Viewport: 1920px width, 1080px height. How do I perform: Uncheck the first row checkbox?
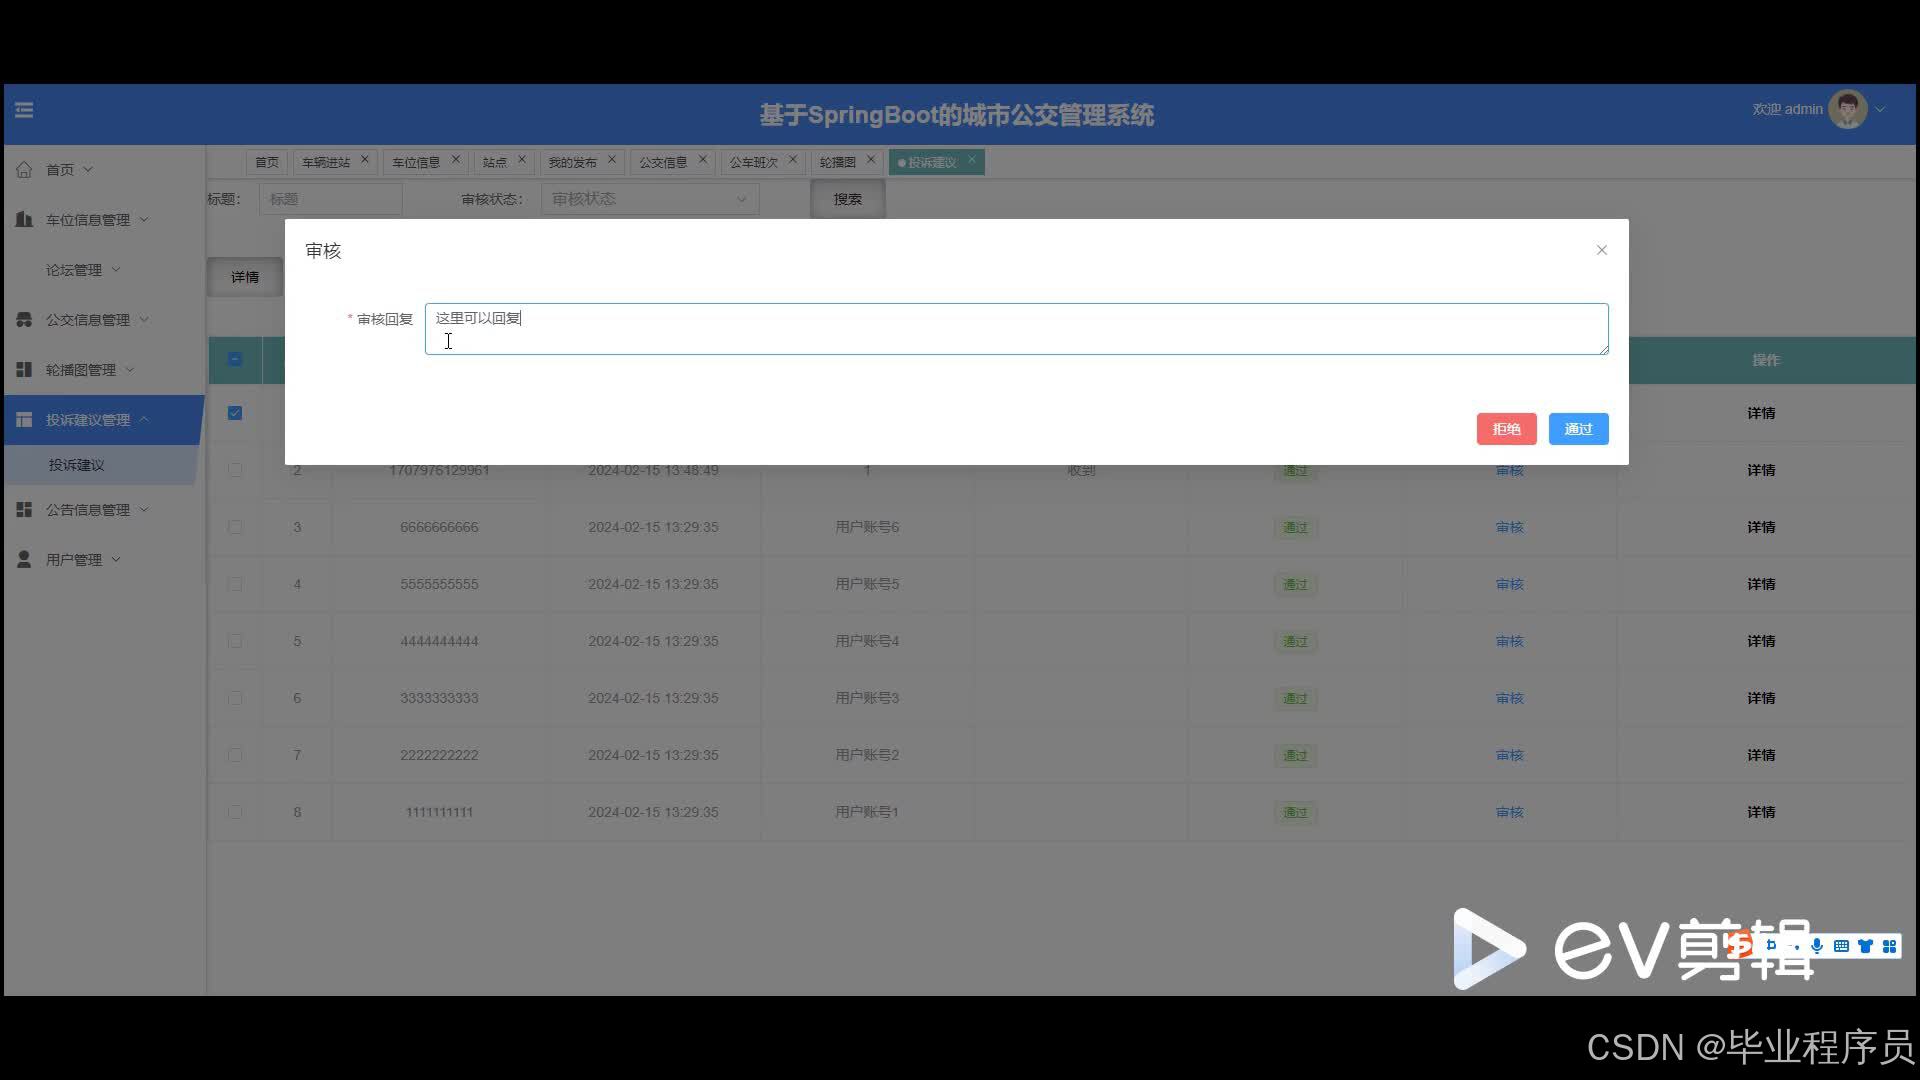(235, 413)
